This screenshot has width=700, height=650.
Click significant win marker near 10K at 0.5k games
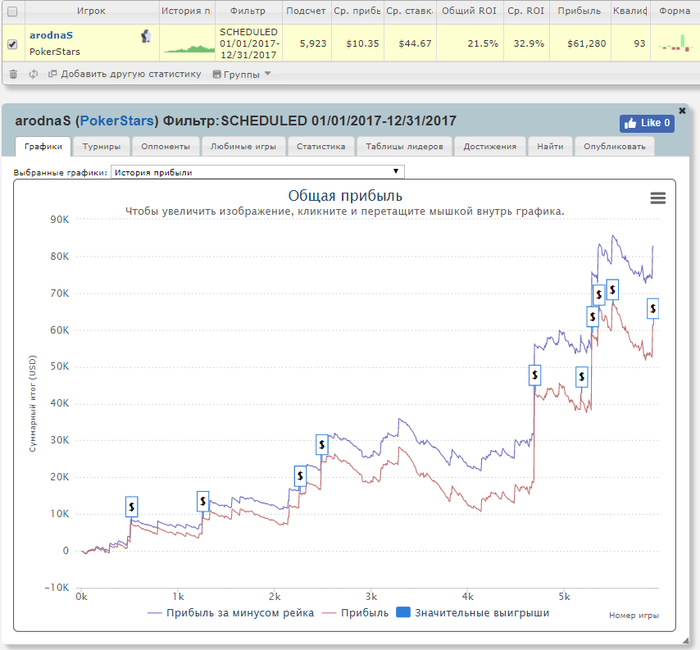(x=131, y=507)
